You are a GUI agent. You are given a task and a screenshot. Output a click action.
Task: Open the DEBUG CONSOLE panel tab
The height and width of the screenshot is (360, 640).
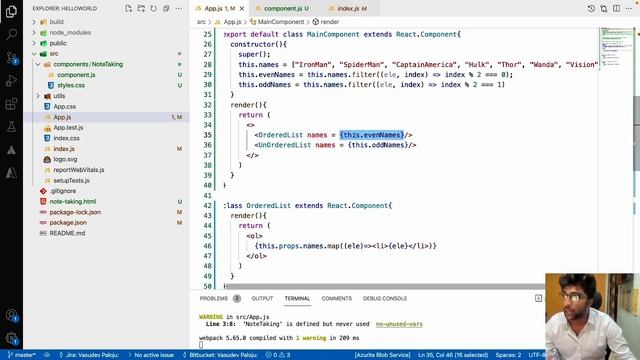pos(385,298)
